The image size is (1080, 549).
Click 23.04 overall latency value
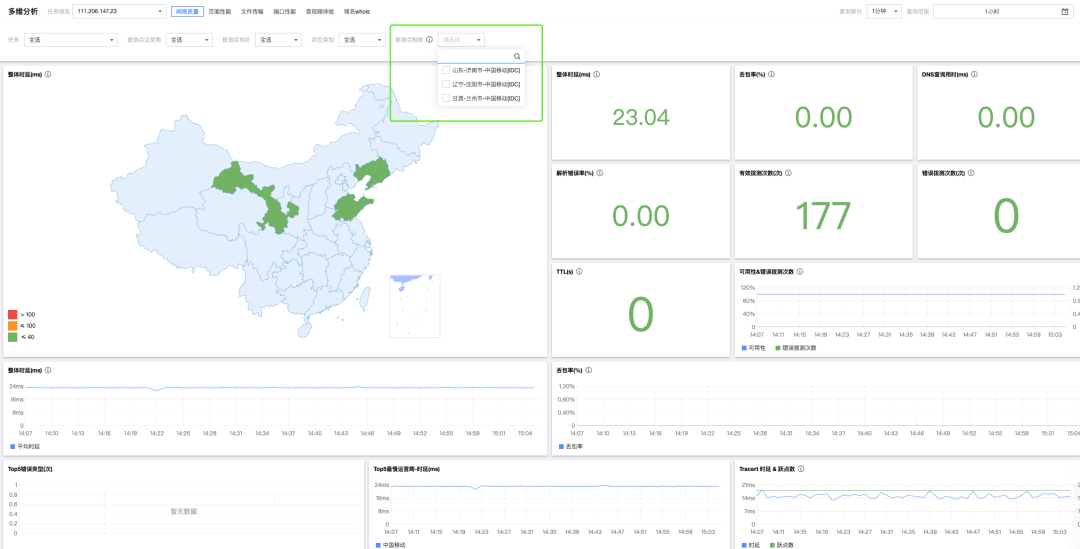pos(641,117)
